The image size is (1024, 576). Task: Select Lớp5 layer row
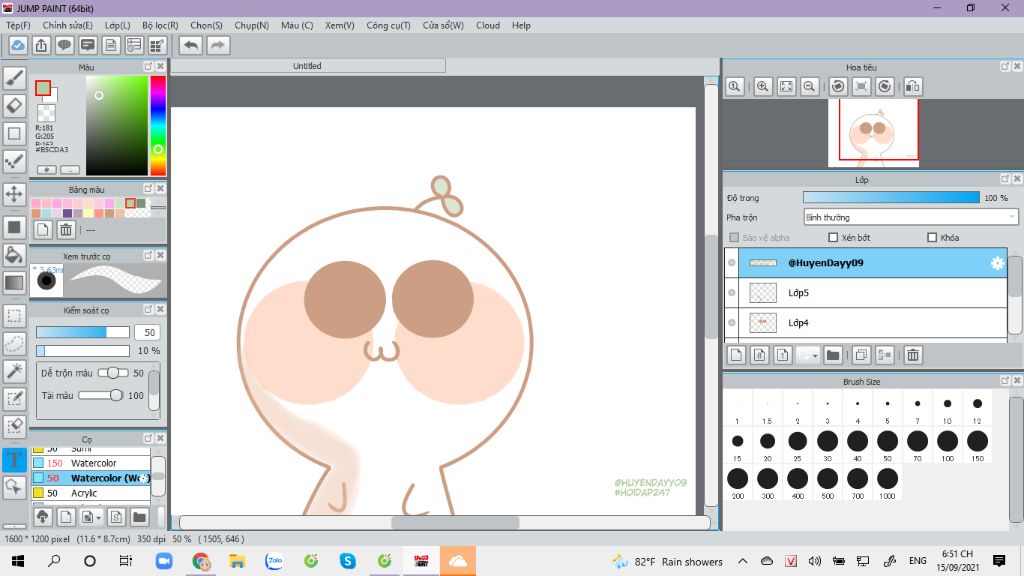(x=866, y=293)
